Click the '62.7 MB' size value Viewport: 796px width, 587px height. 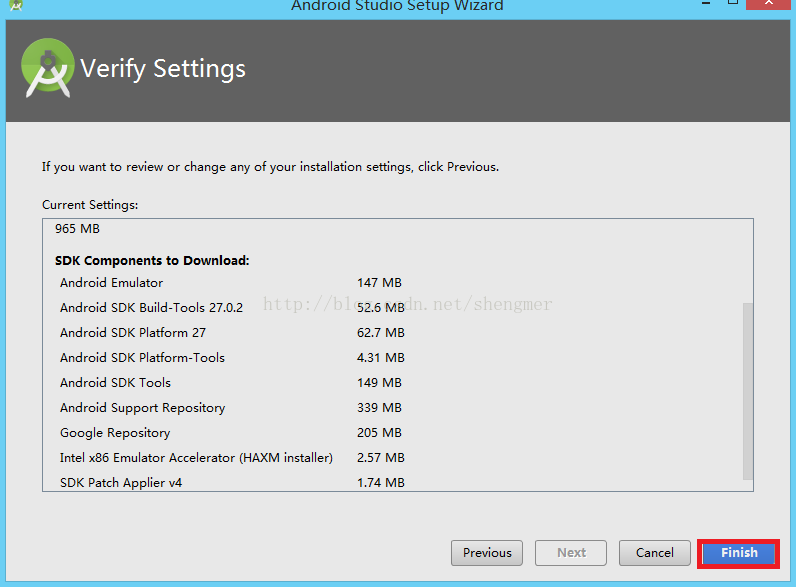381,333
